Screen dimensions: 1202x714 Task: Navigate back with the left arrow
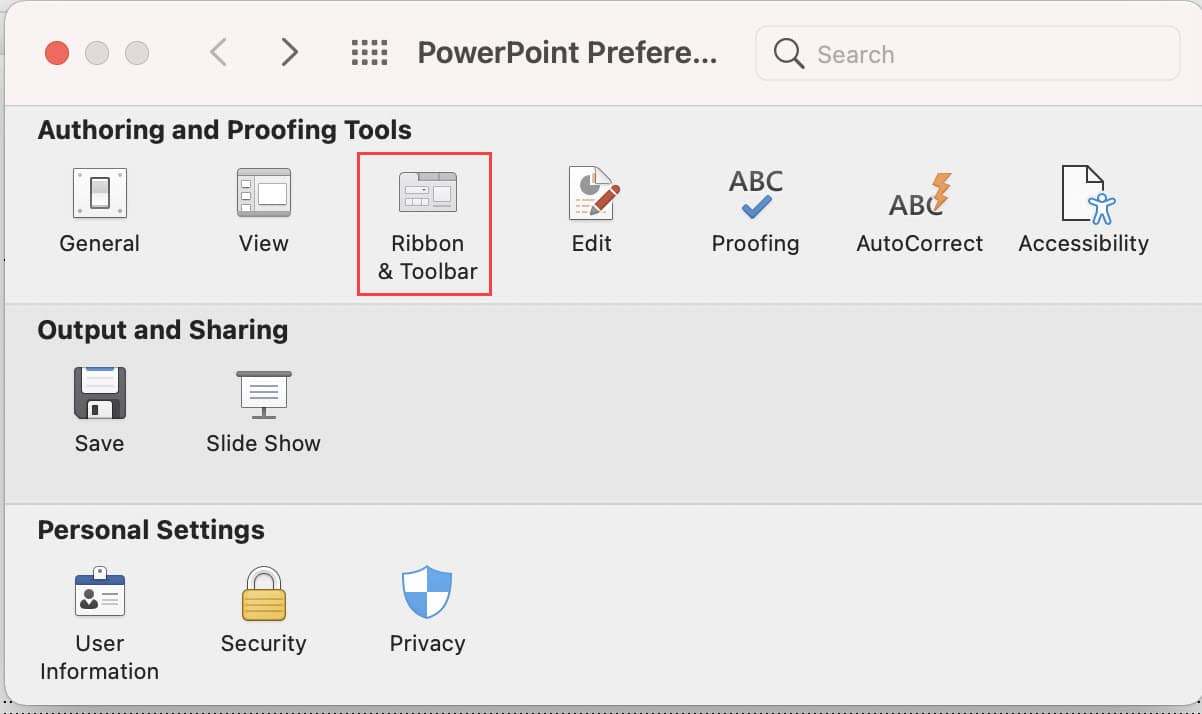(x=219, y=53)
